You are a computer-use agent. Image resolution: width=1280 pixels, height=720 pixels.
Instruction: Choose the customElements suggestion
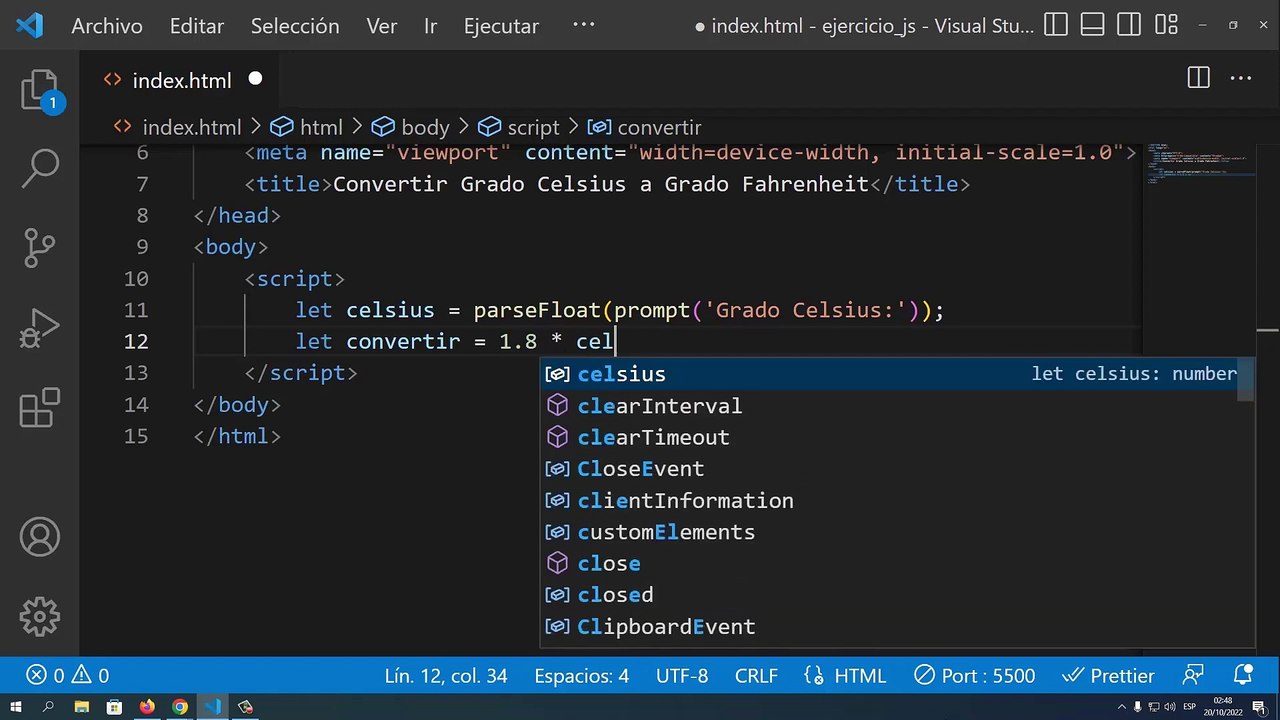[x=890, y=532]
